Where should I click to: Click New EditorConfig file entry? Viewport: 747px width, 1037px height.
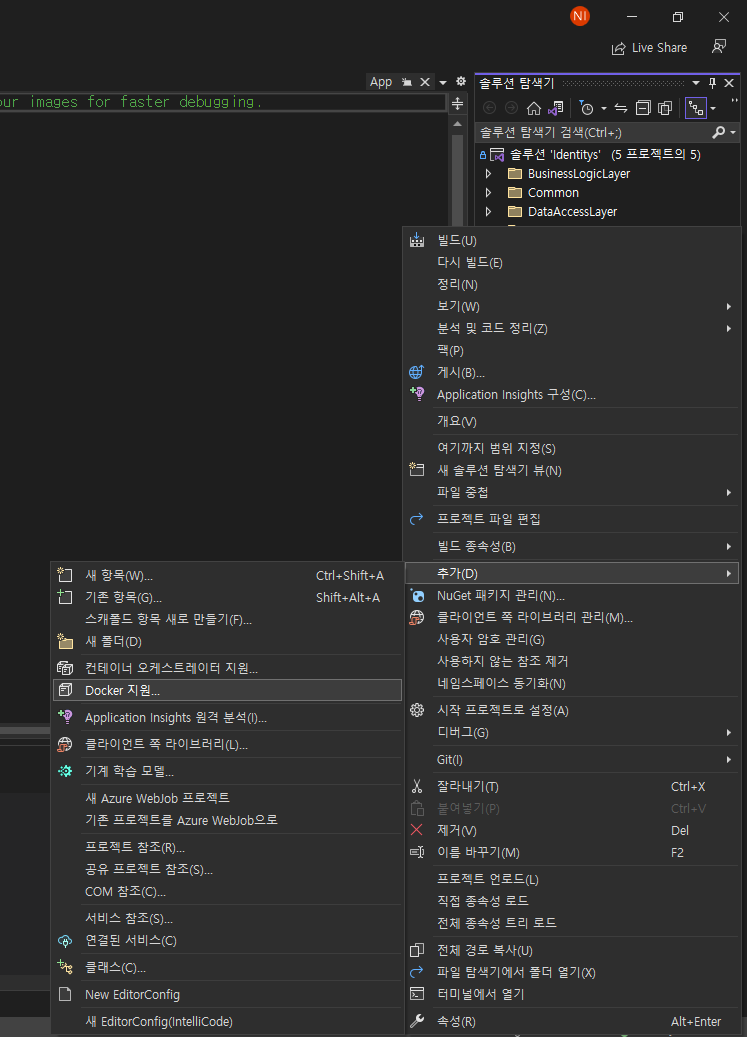coord(227,995)
